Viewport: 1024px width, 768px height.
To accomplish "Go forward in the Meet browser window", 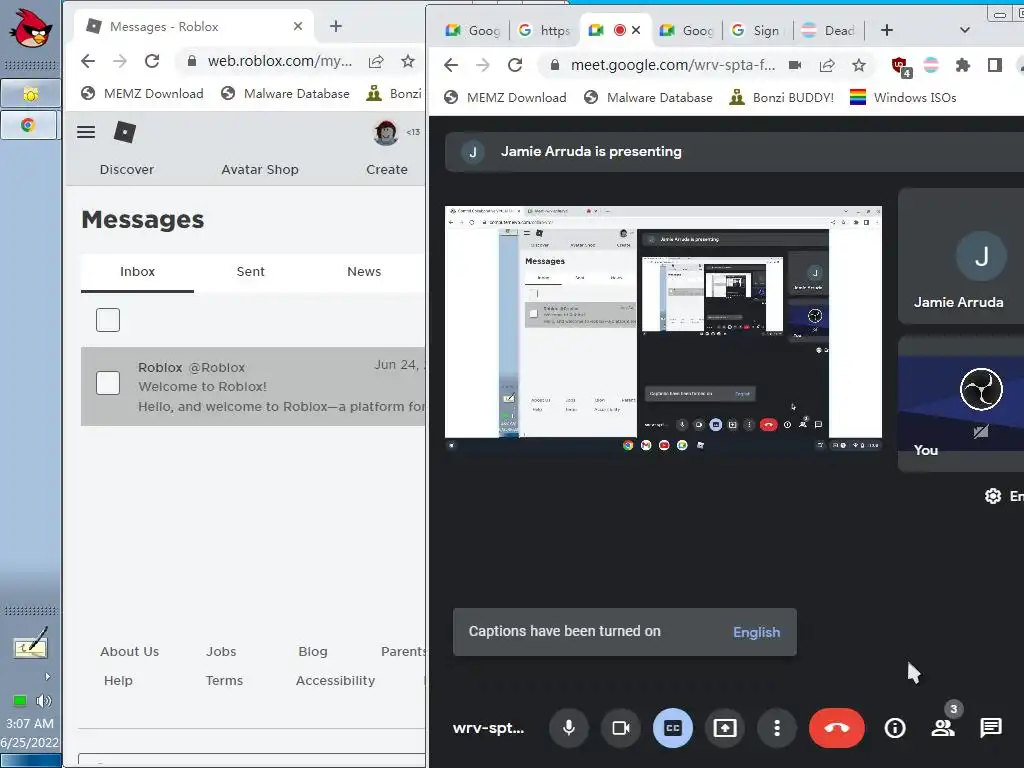I will pos(483,65).
